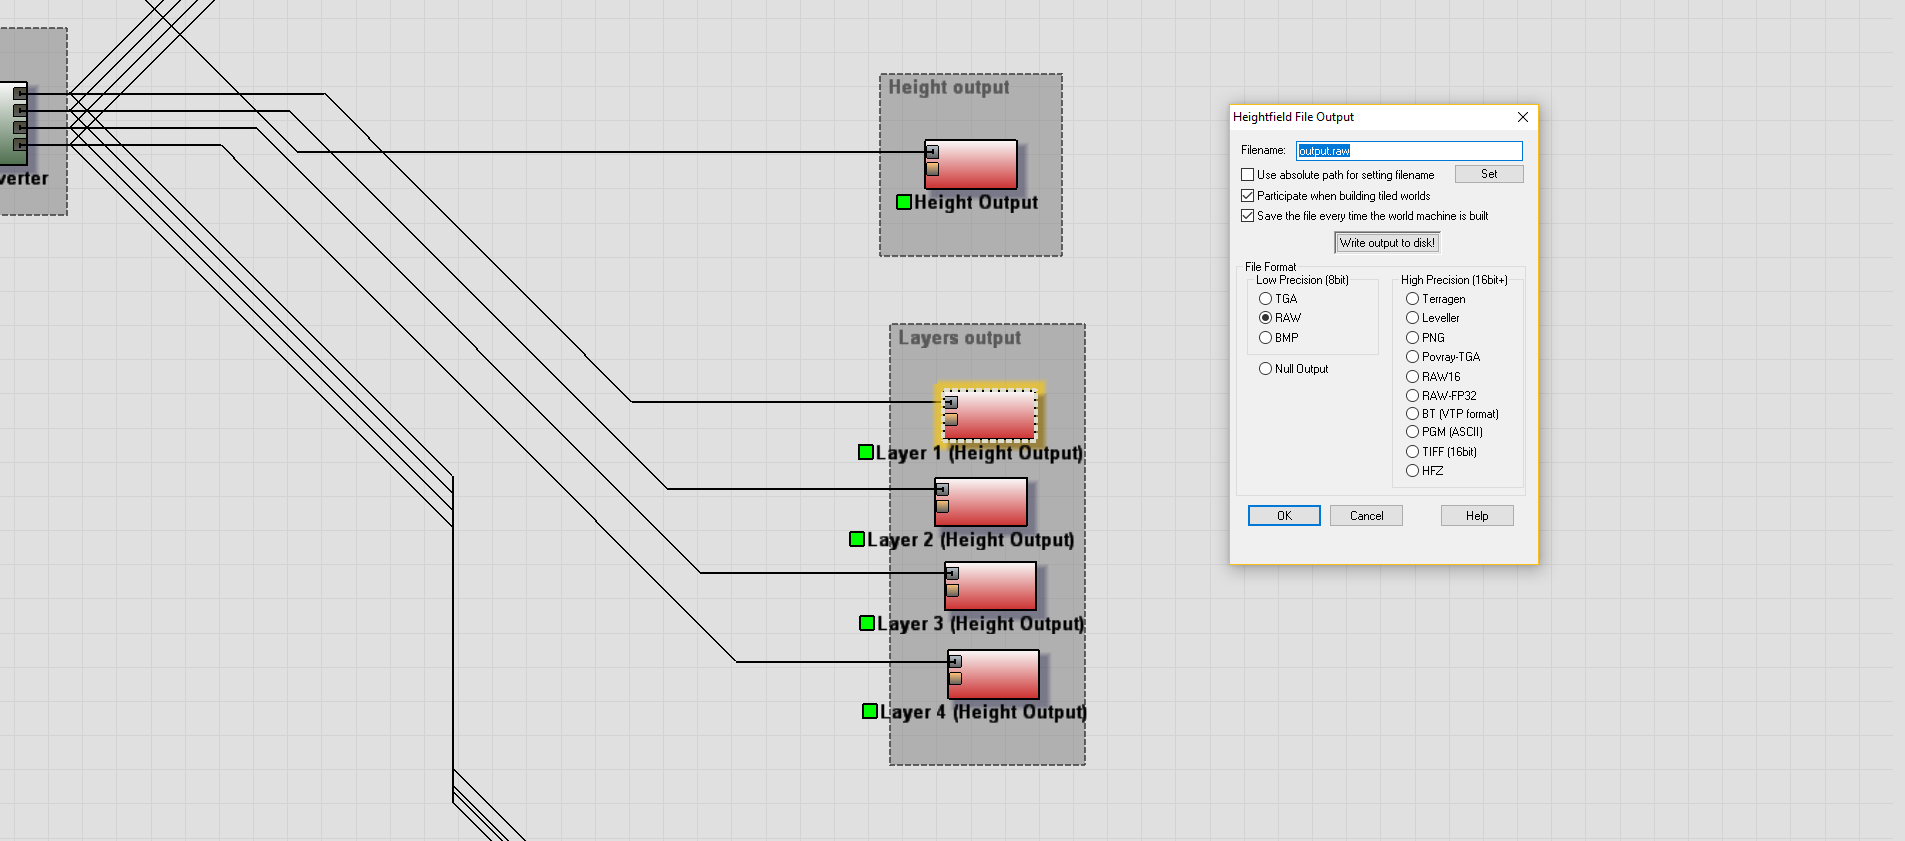The image size is (1905, 841).
Task: Click the Layer 2 (Height Output) label
Action: [971, 540]
